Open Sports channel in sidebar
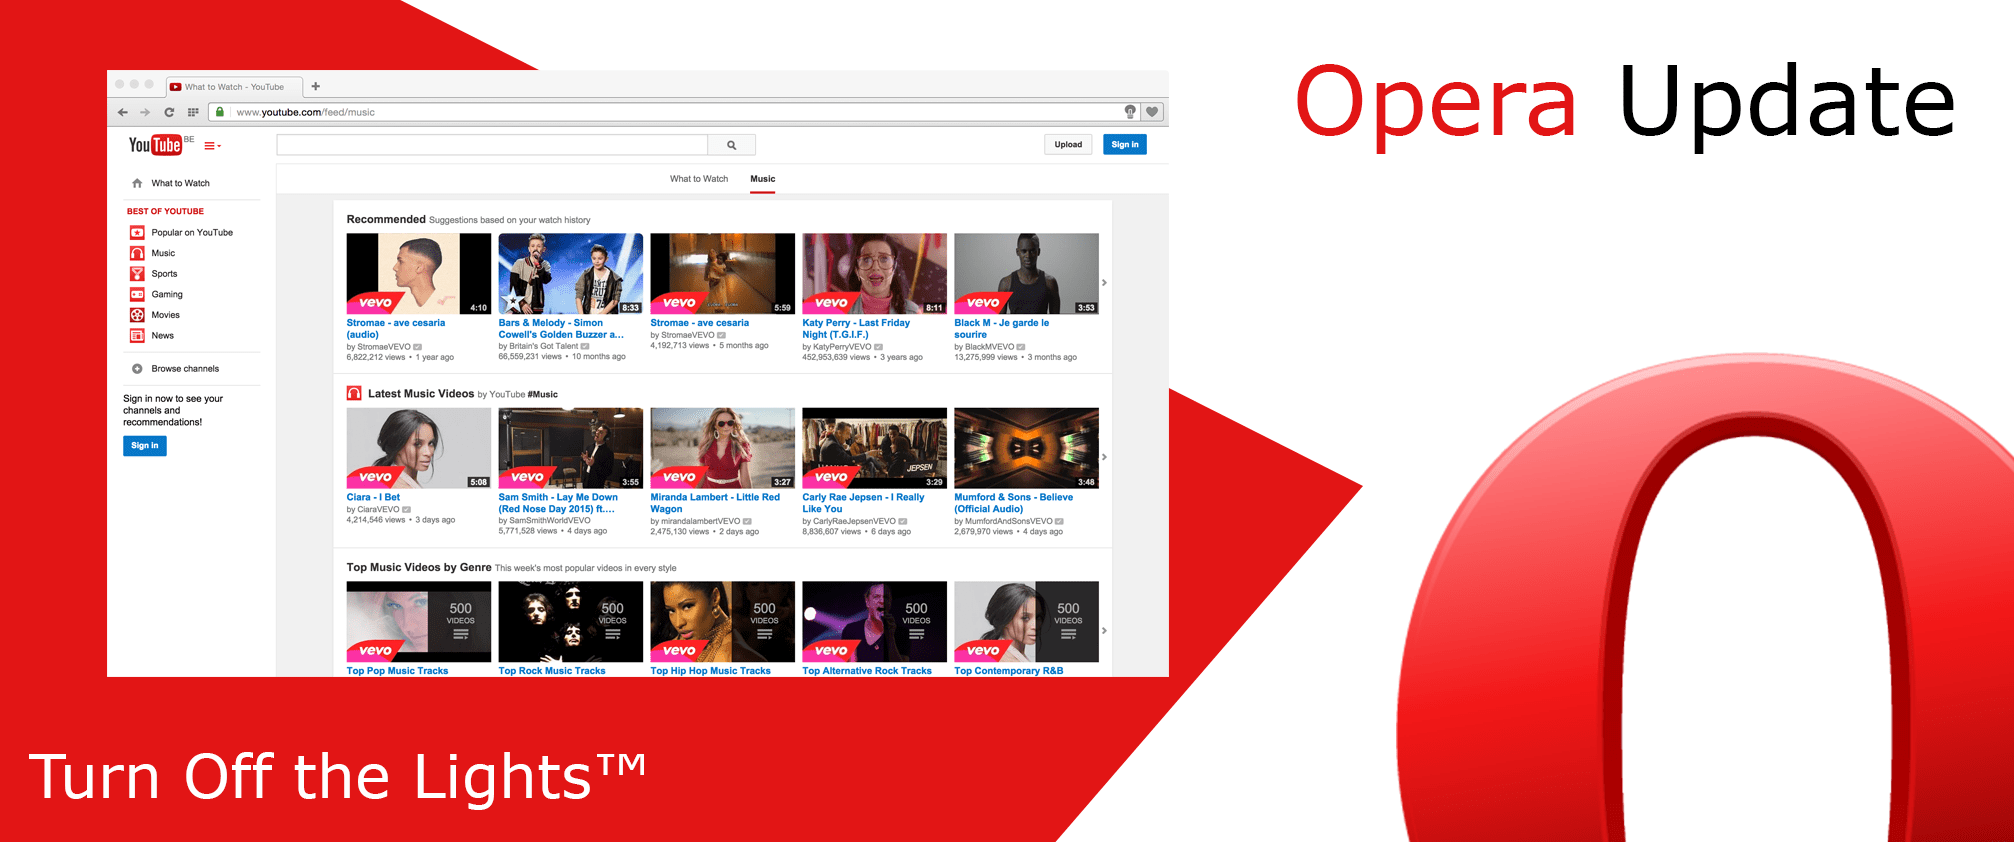The height and width of the screenshot is (842, 2014). click(164, 274)
